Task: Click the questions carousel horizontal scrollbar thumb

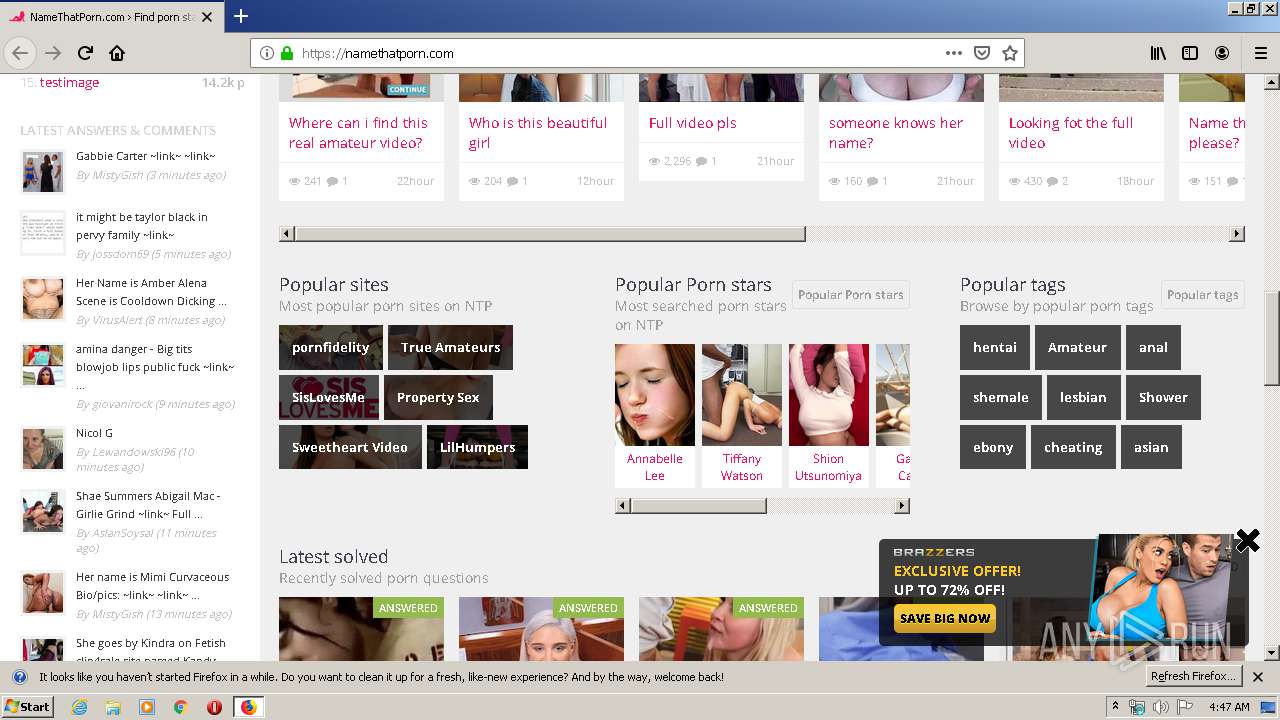Action: point(550,234)
